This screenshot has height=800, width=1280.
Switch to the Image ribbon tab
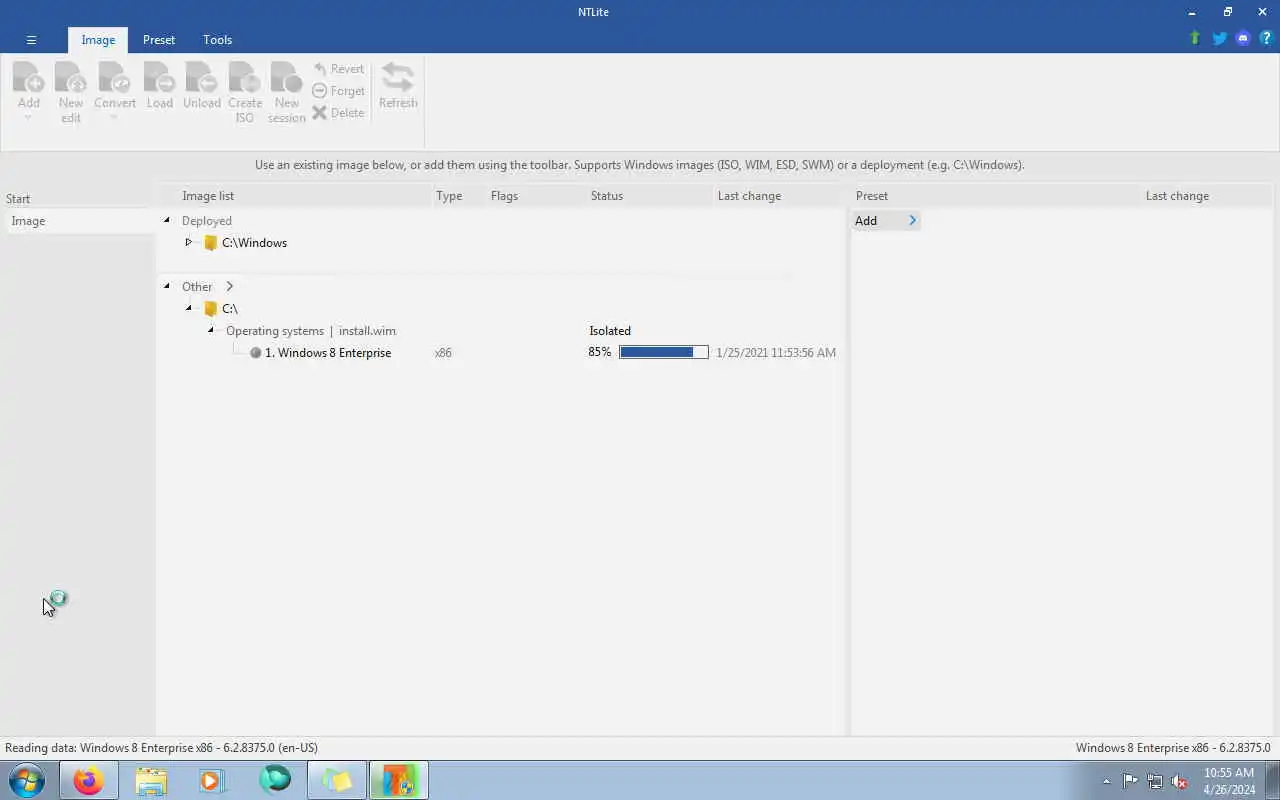(x=98, y=40)
